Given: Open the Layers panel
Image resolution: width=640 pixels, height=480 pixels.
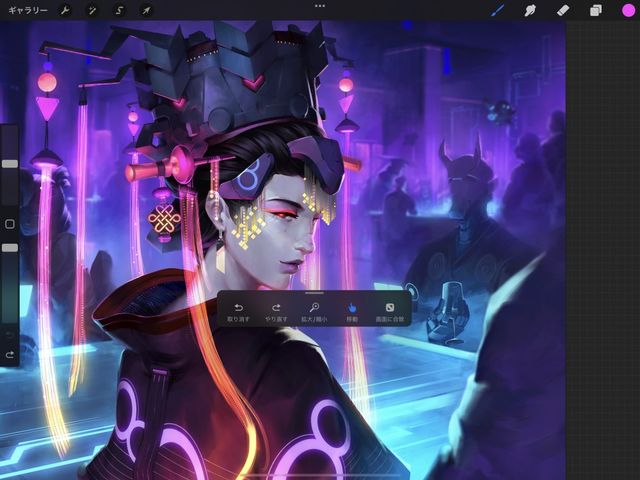Looking at the screenshot, I should click(596, 10).
